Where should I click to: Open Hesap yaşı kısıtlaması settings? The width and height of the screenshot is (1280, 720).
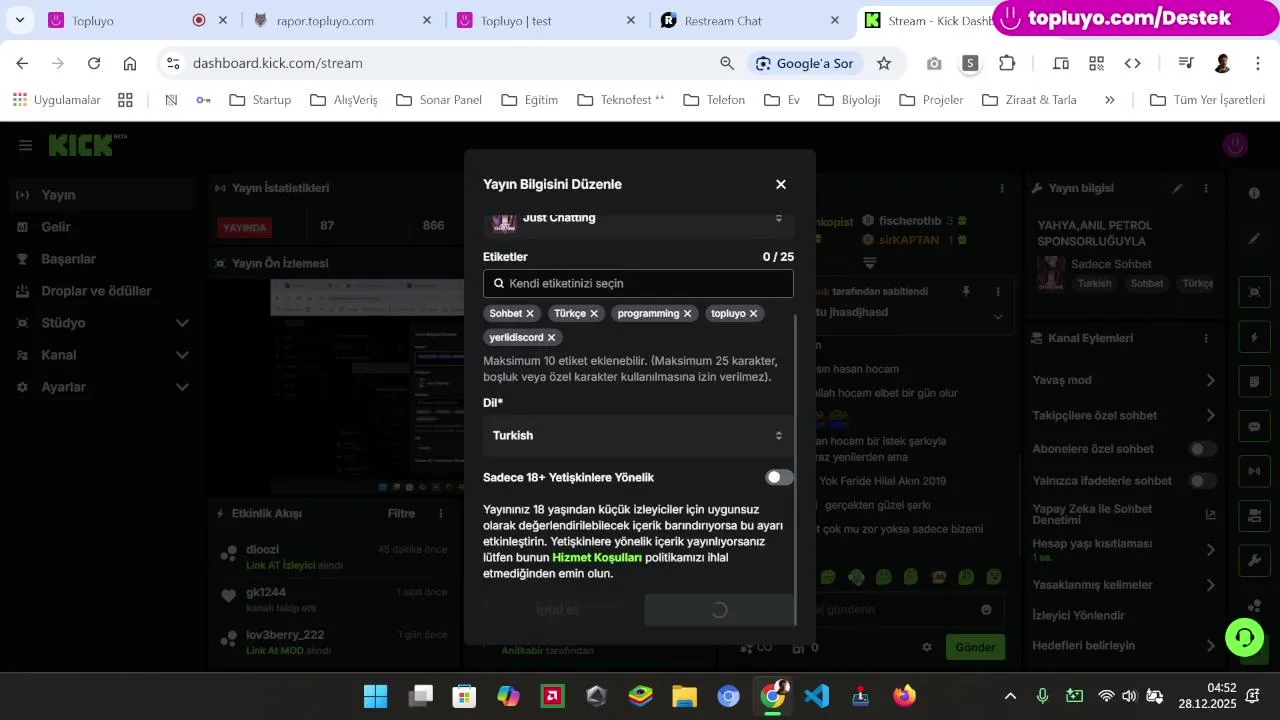coord(1124,549)
